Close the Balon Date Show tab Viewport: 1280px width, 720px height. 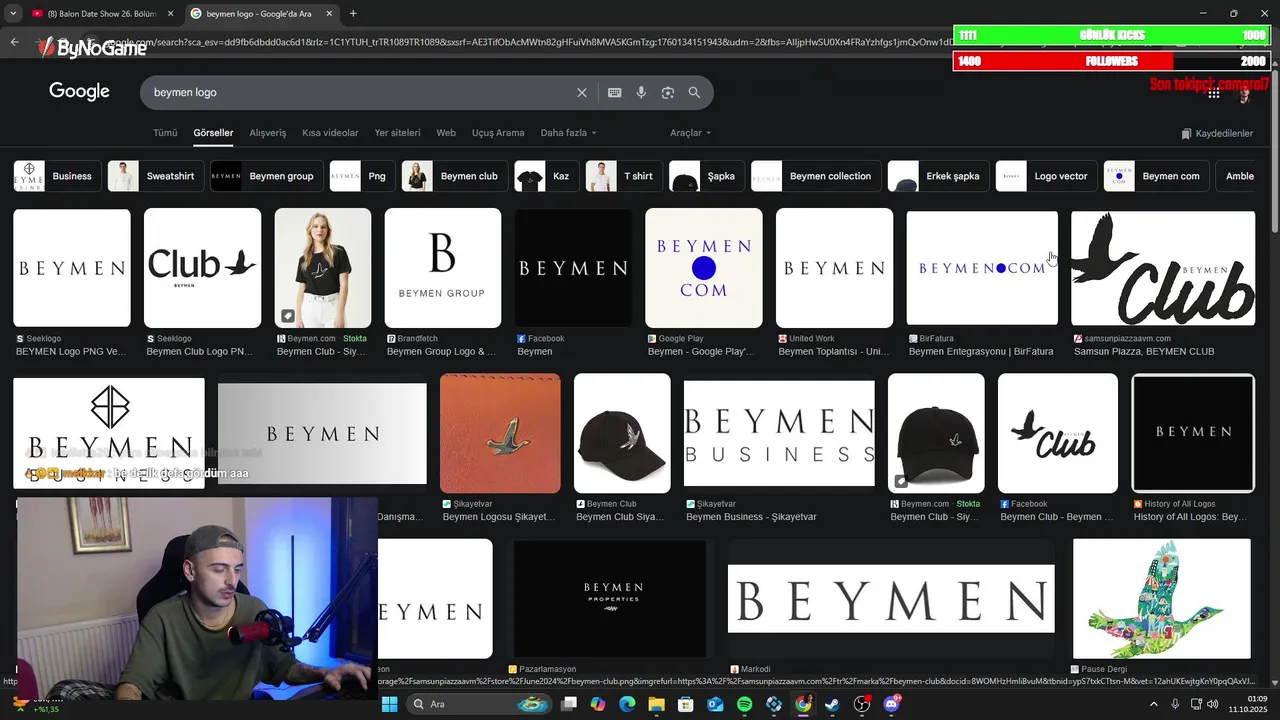(170, 14)
